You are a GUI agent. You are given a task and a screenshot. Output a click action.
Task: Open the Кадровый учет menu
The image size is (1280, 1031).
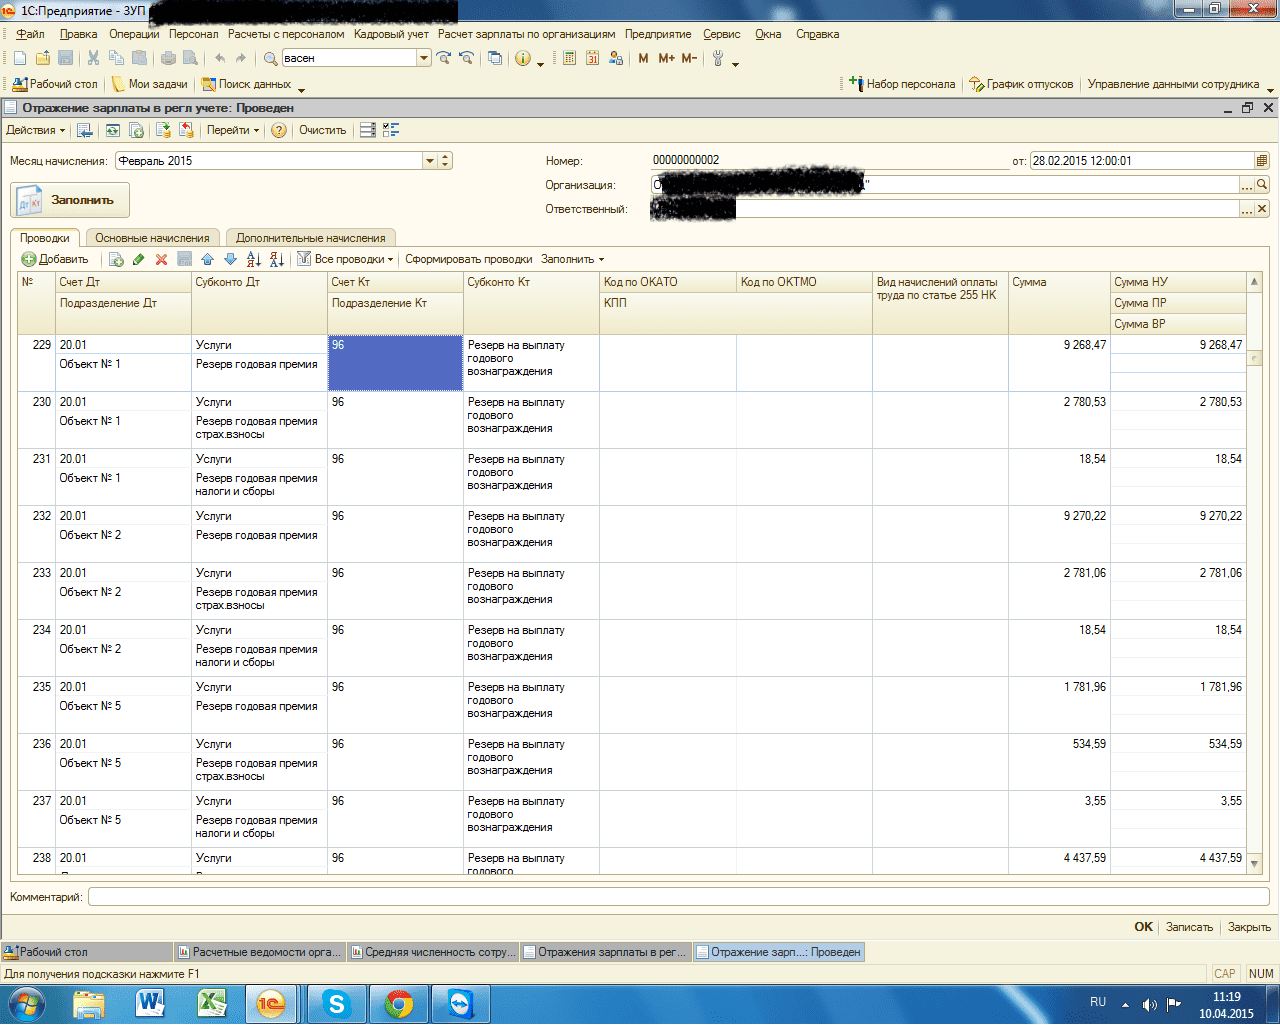391,34
